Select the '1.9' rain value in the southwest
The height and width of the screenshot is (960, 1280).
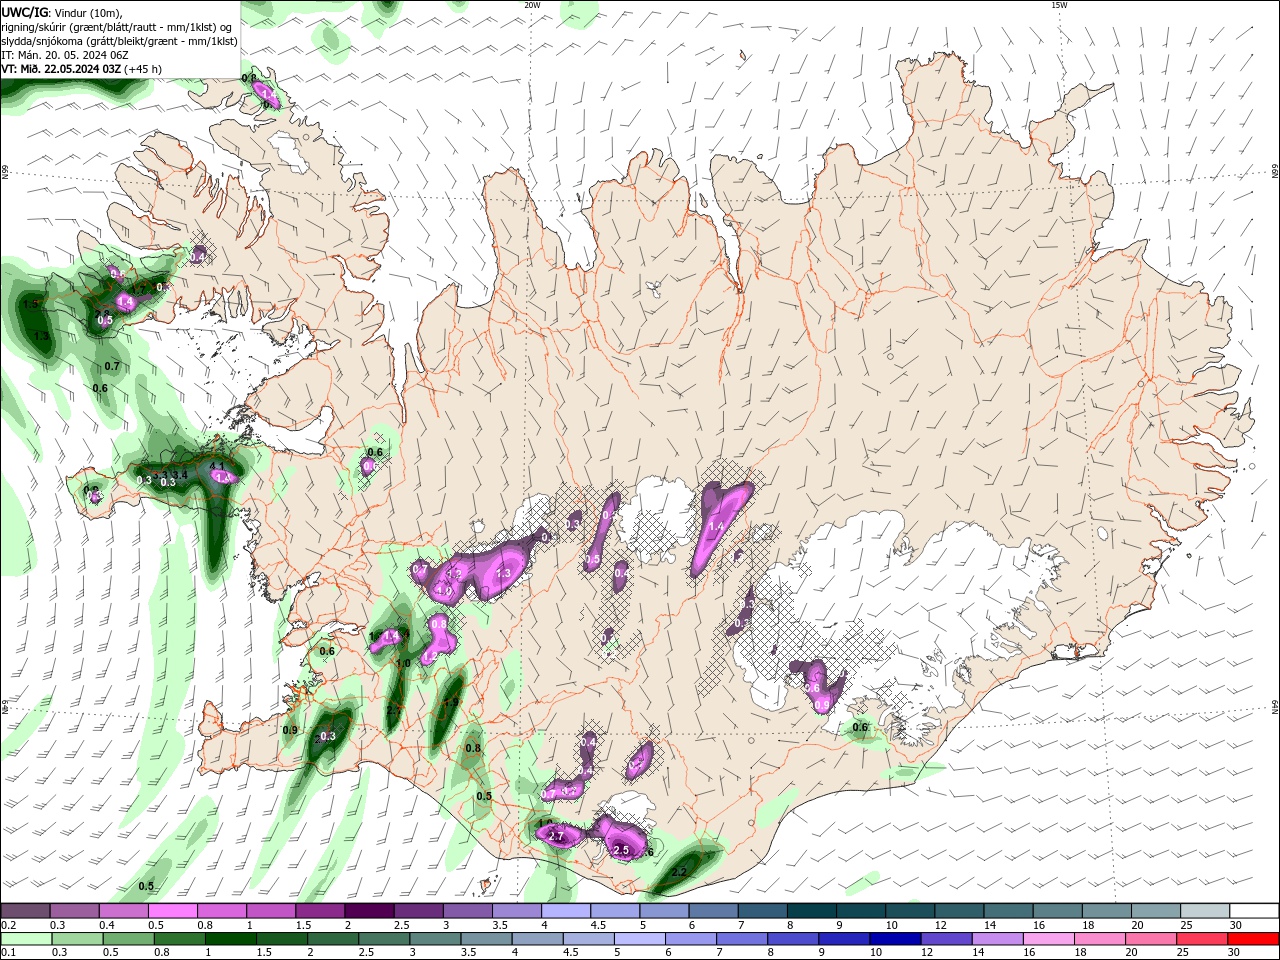pyautogui.click(x=451, y=703)
